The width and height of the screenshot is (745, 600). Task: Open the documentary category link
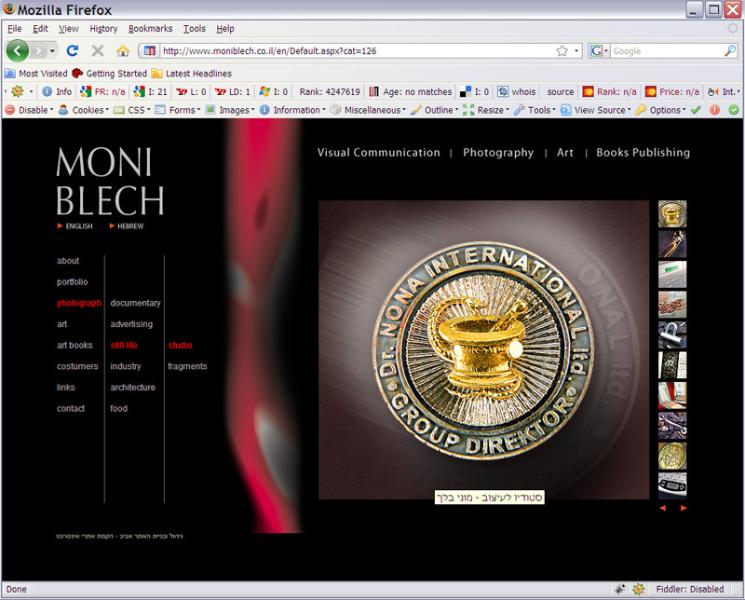point(135,303)
